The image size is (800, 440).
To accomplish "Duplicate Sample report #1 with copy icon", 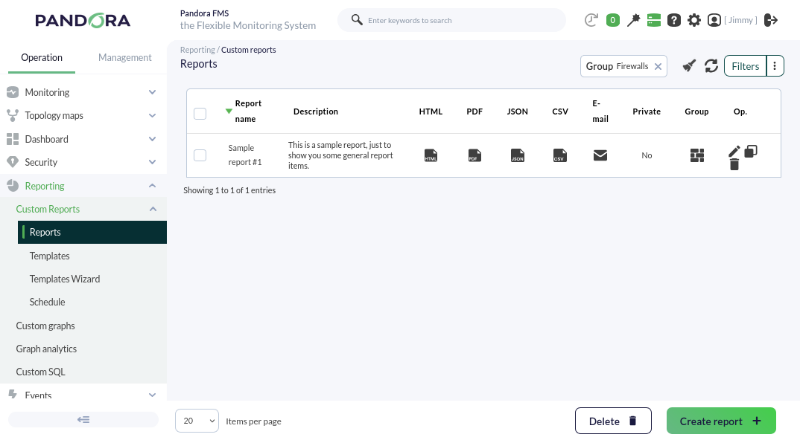I will coord(751,152).
